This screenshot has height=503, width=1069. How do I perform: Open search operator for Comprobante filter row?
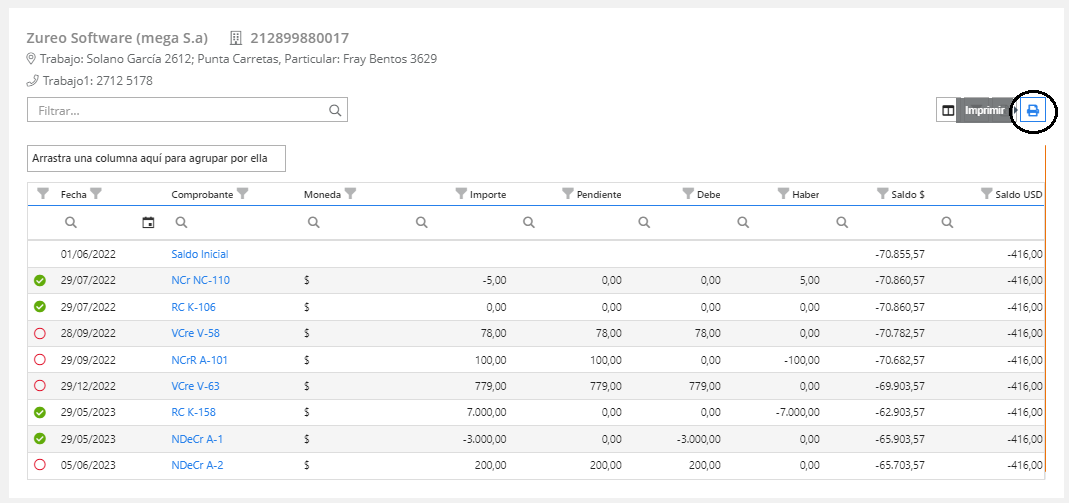point(181,222)
